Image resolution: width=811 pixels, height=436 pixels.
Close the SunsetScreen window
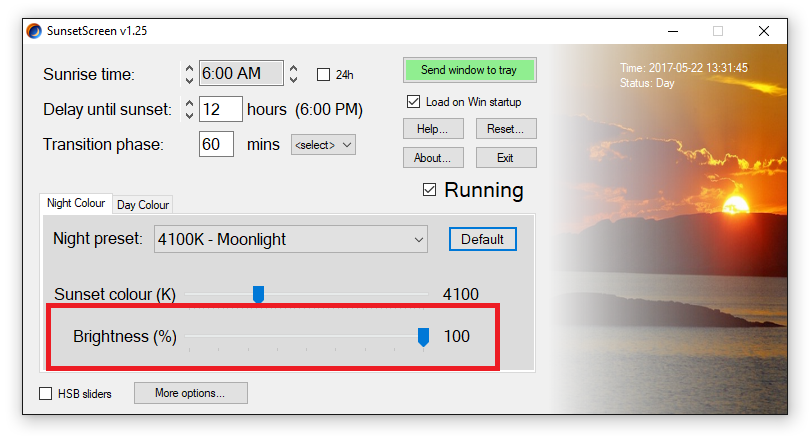click(764, 31)
